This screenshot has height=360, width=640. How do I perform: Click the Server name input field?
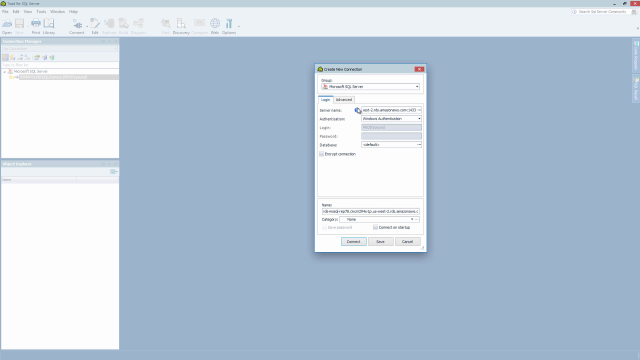pyautogui.click(x=389, y=110)
